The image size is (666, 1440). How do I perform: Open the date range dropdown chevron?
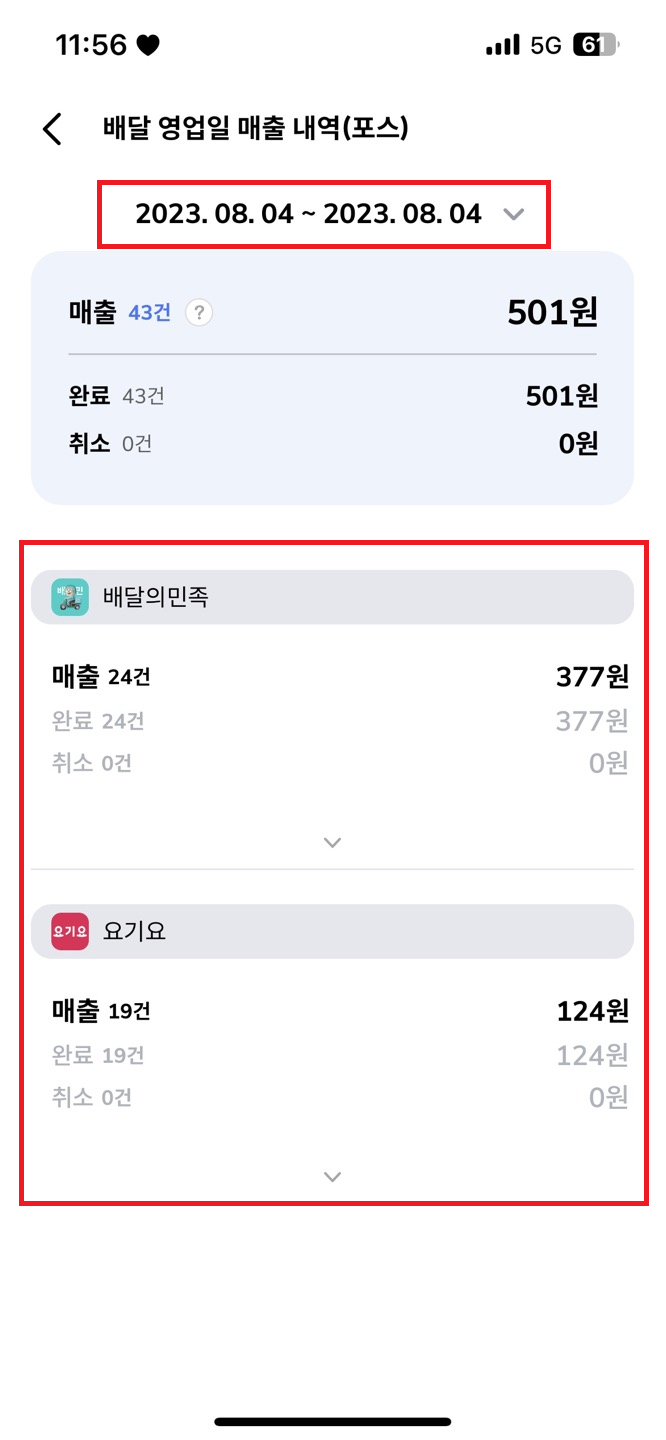tap(513, 214)
